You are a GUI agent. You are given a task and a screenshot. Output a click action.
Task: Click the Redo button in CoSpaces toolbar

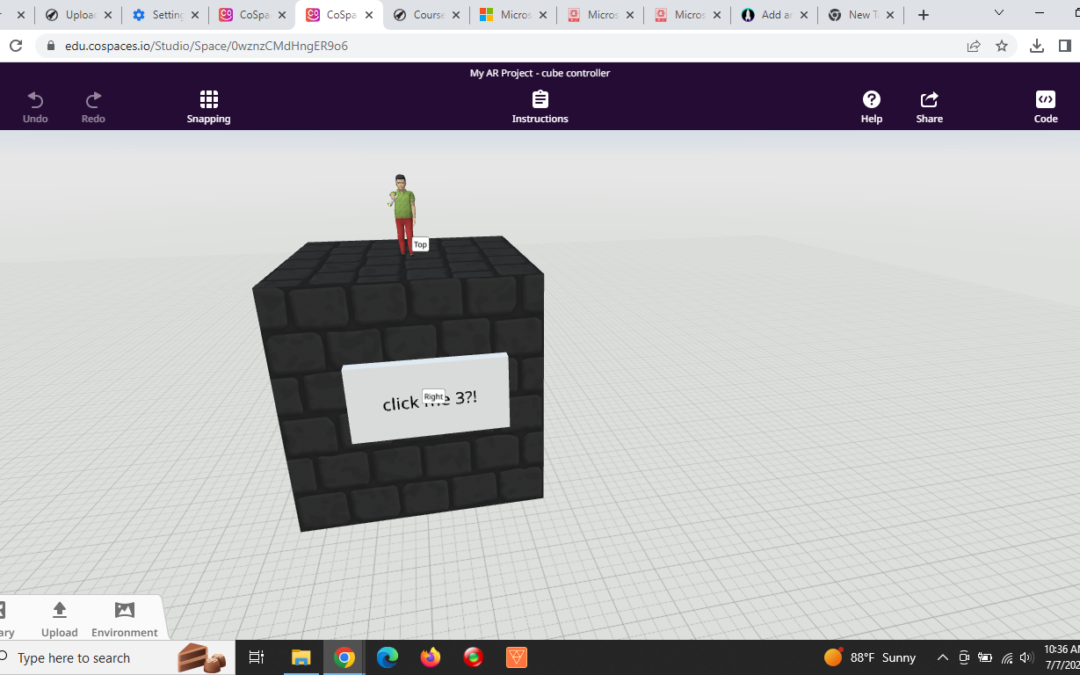pyautogui.click(x=93, y=107)
